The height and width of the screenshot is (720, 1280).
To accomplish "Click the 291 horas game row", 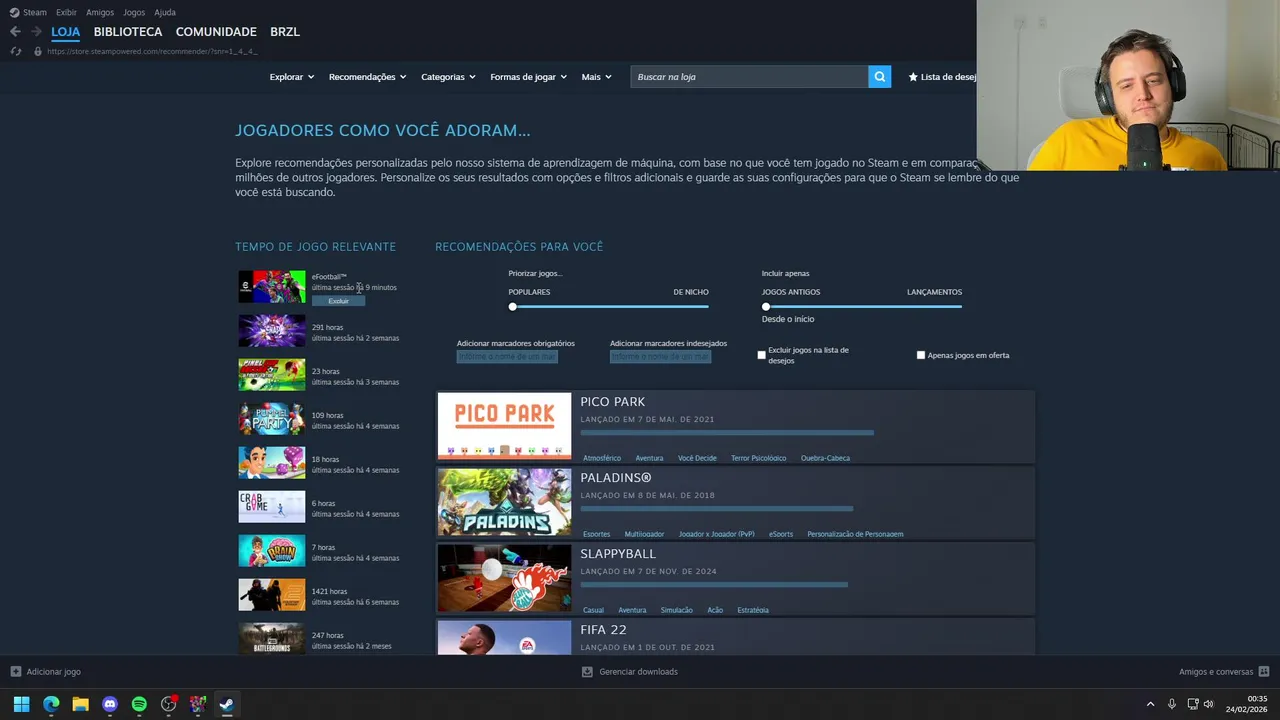I will coord(319,331).
